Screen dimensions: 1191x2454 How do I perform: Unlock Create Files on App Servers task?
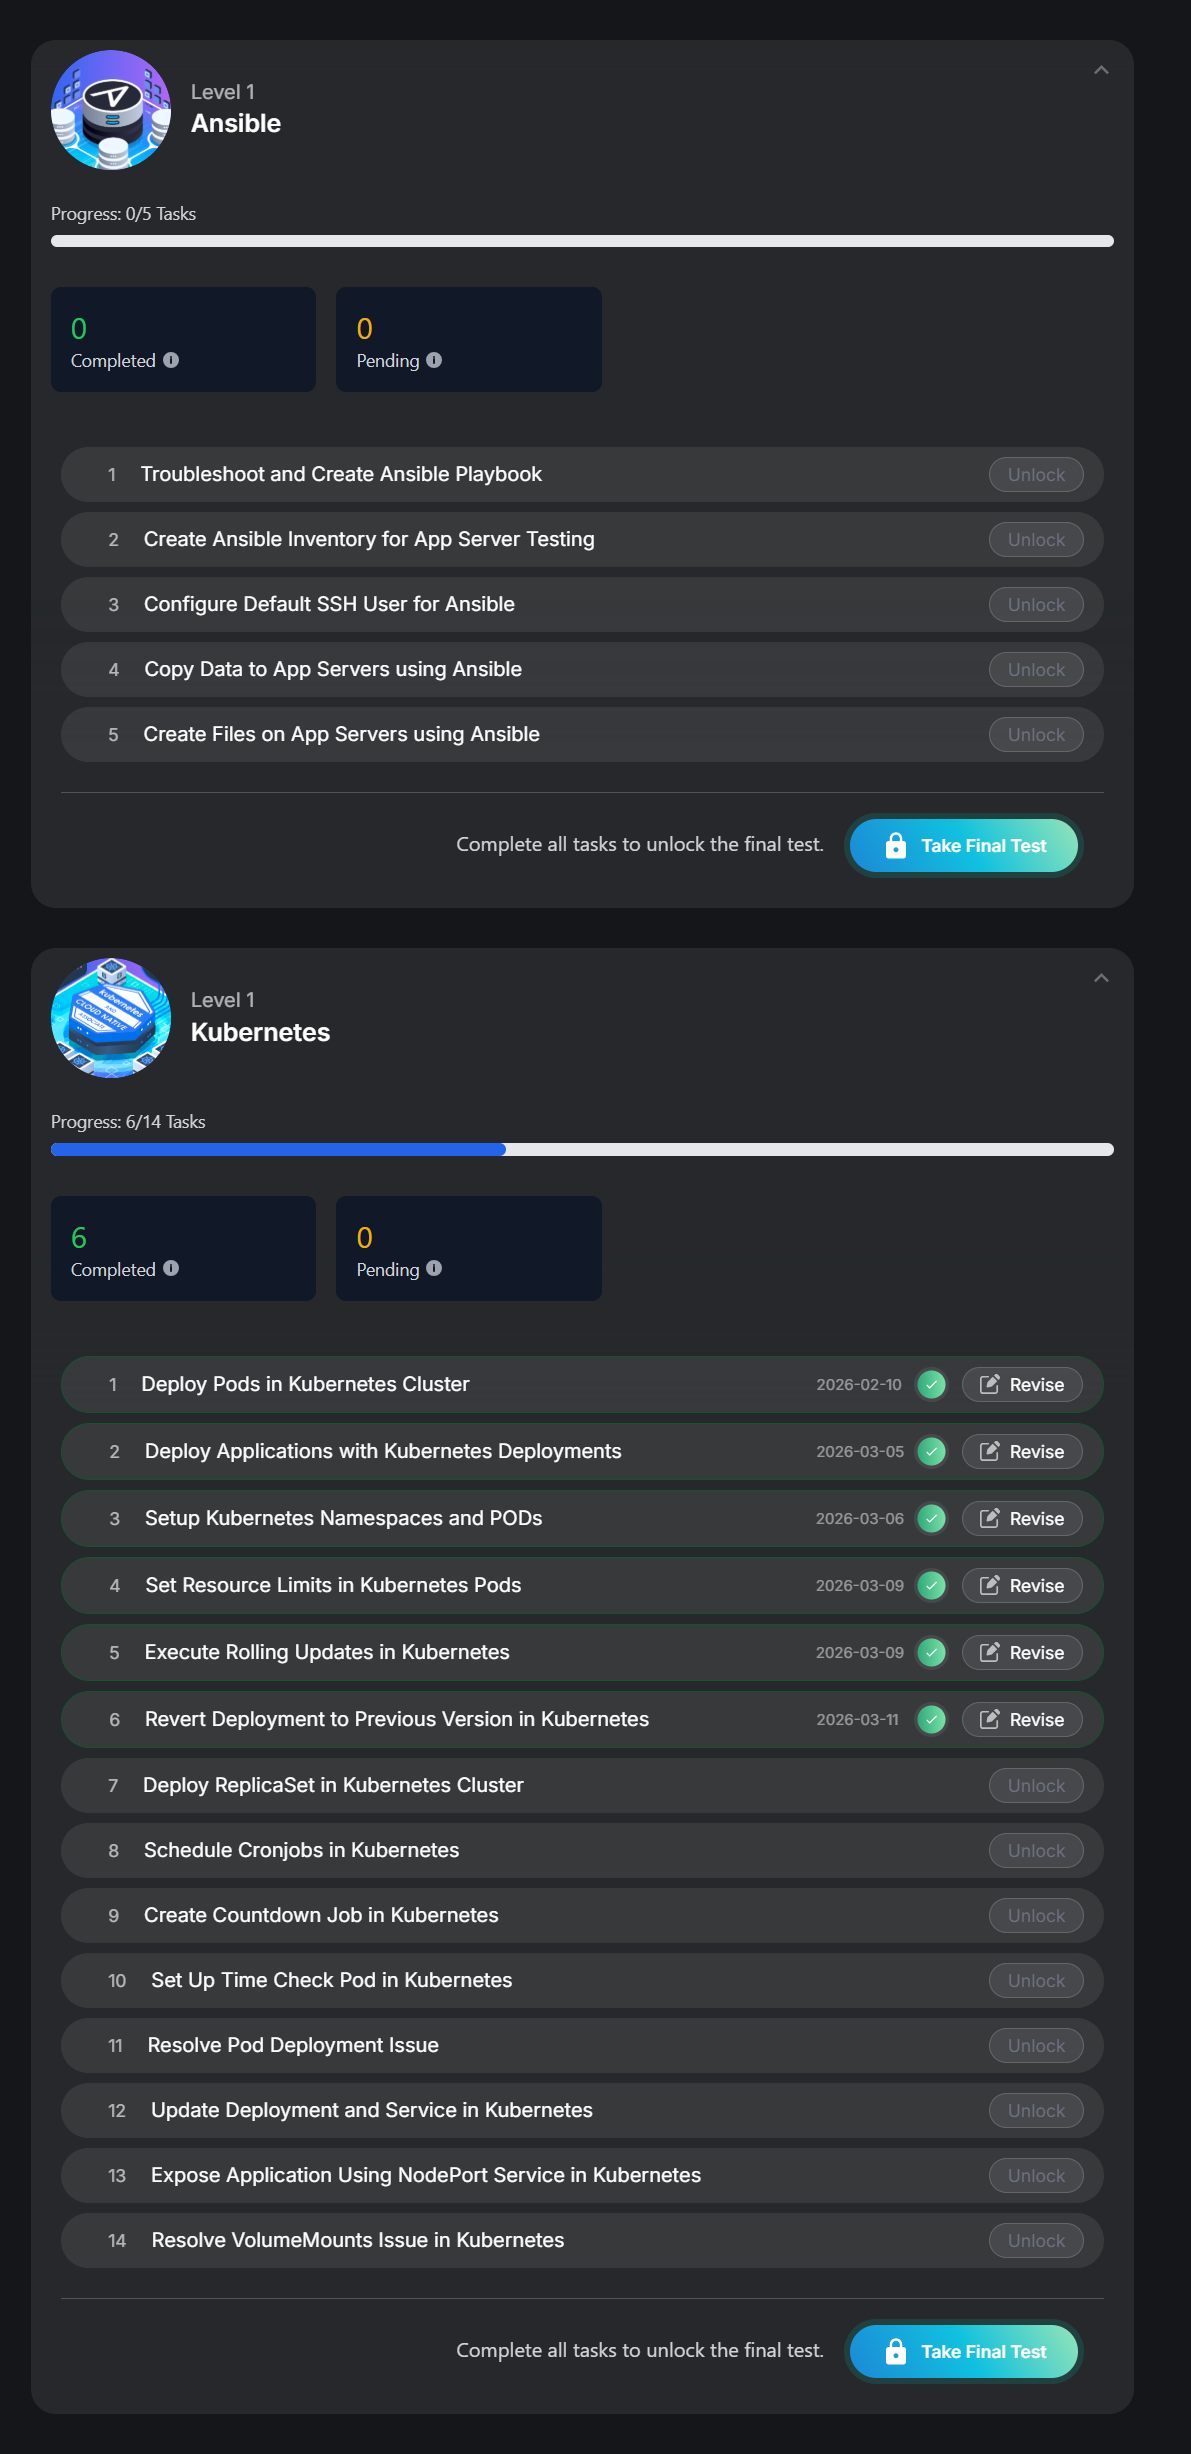click(1036, 735)
